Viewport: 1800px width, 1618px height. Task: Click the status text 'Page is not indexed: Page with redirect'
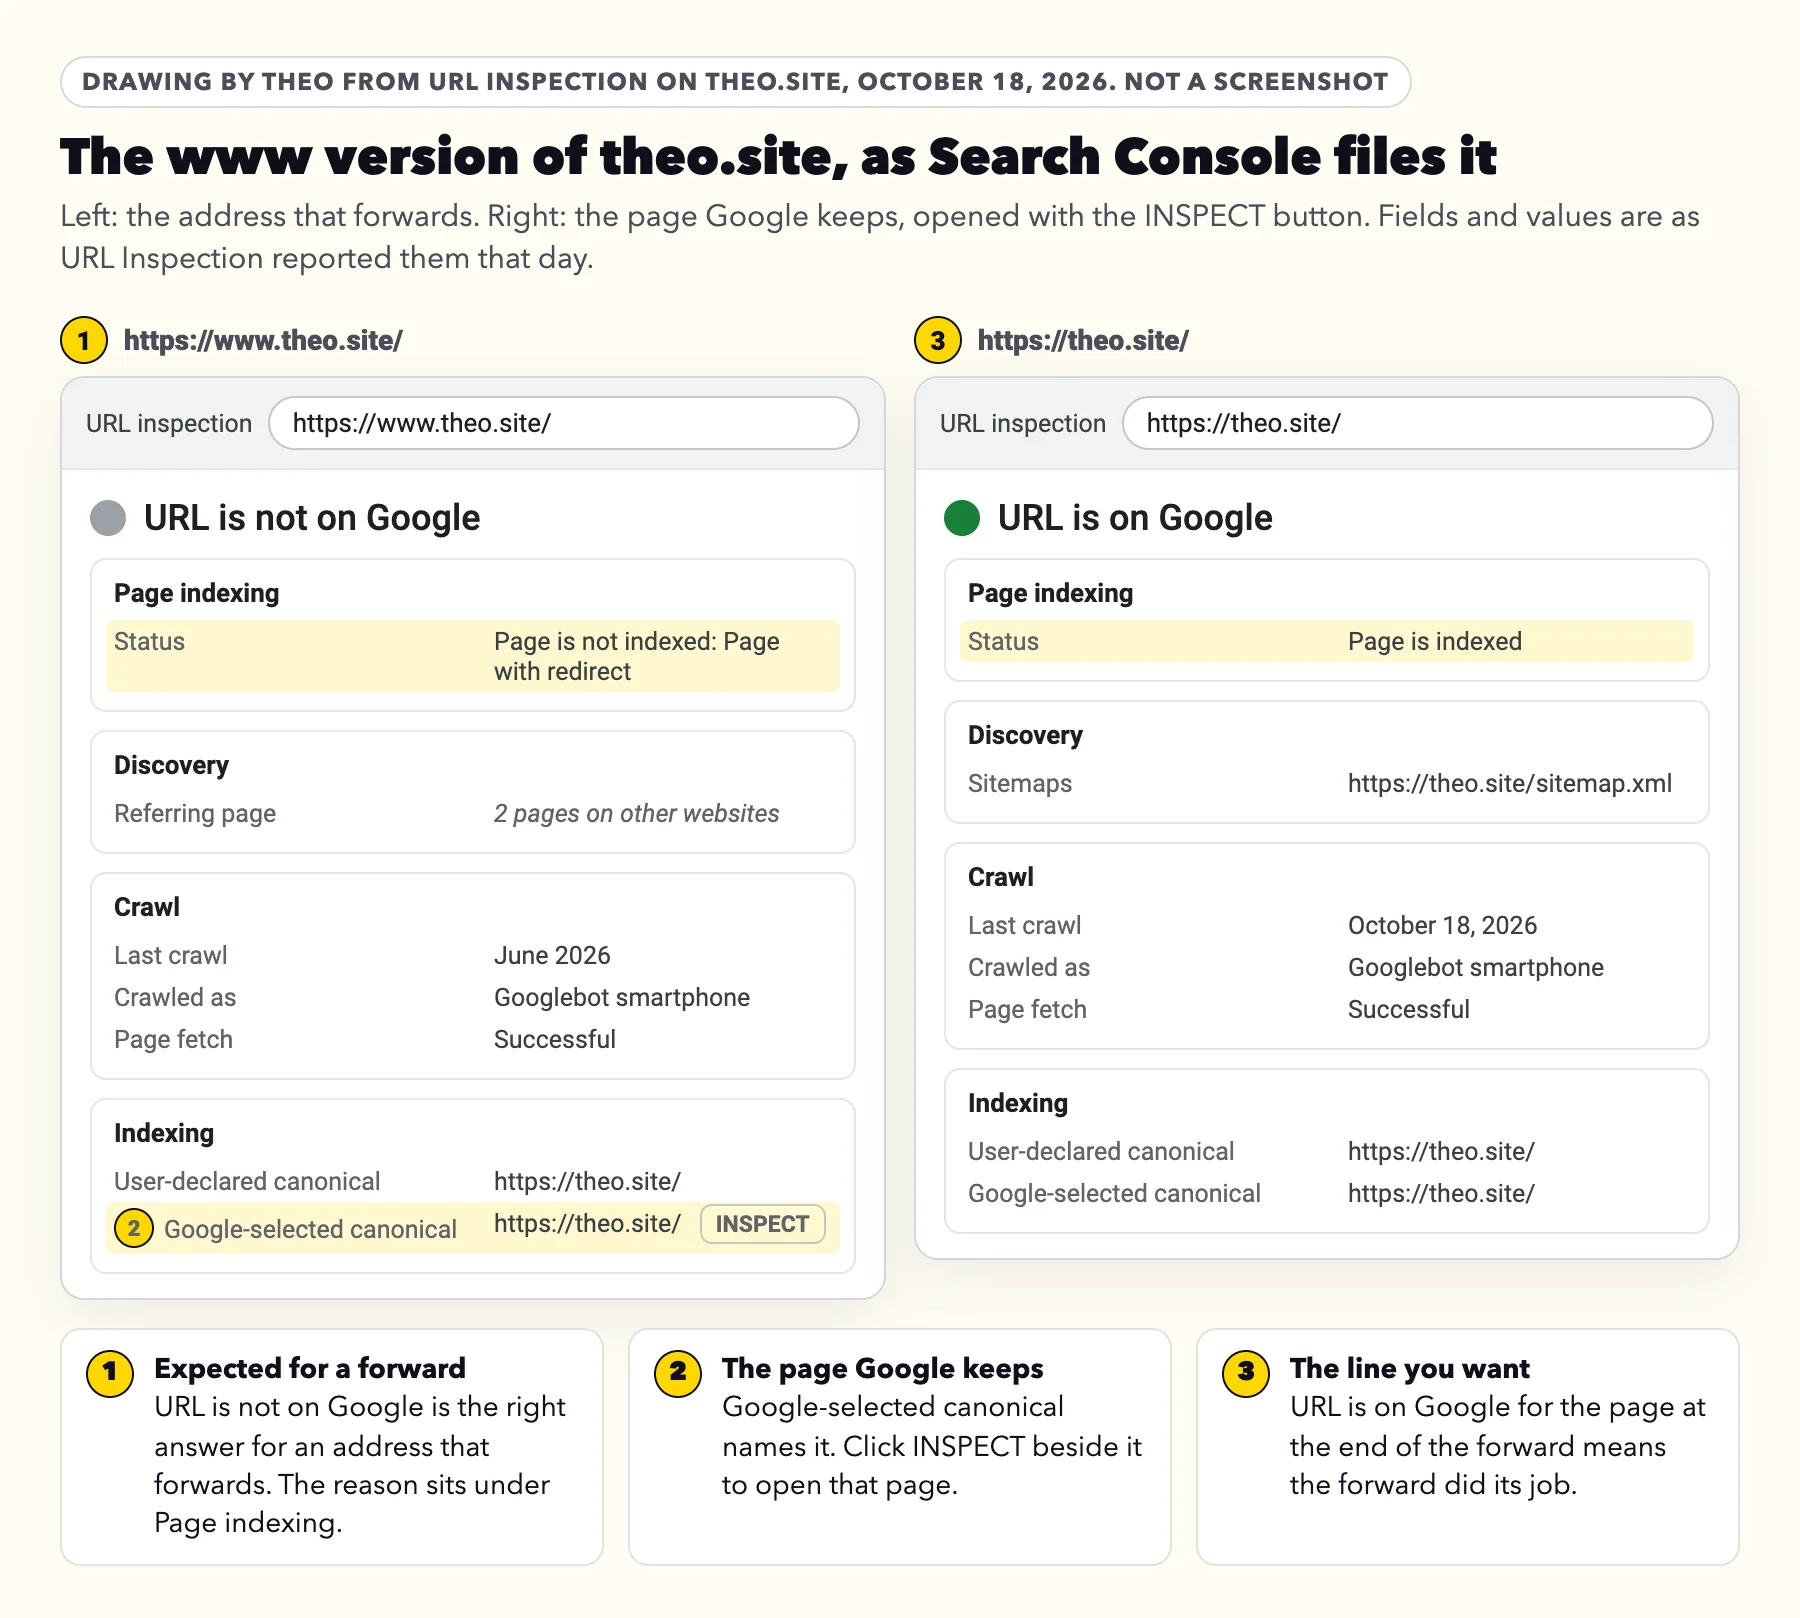pos(637,656)
